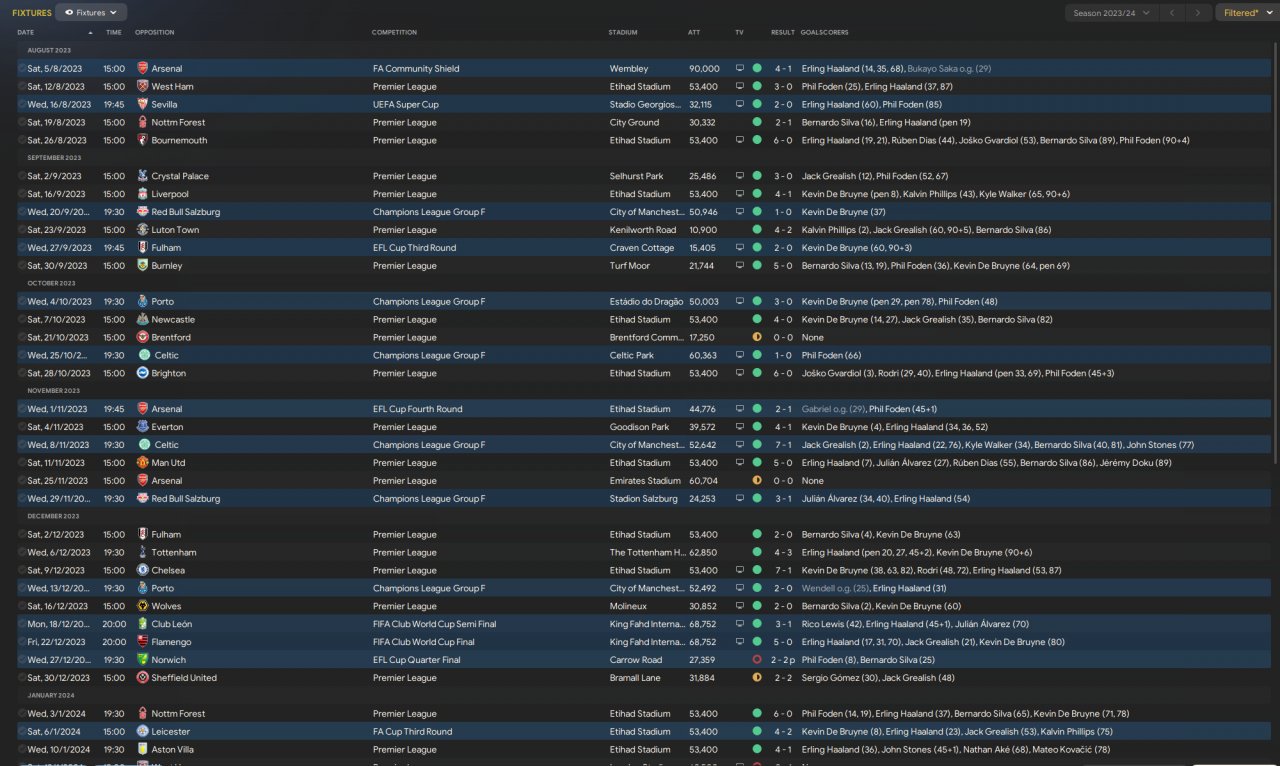Viewport: 1280px width, 766px height.
Task: Sort by the Time column header
Action: click(x=114, y=33)
